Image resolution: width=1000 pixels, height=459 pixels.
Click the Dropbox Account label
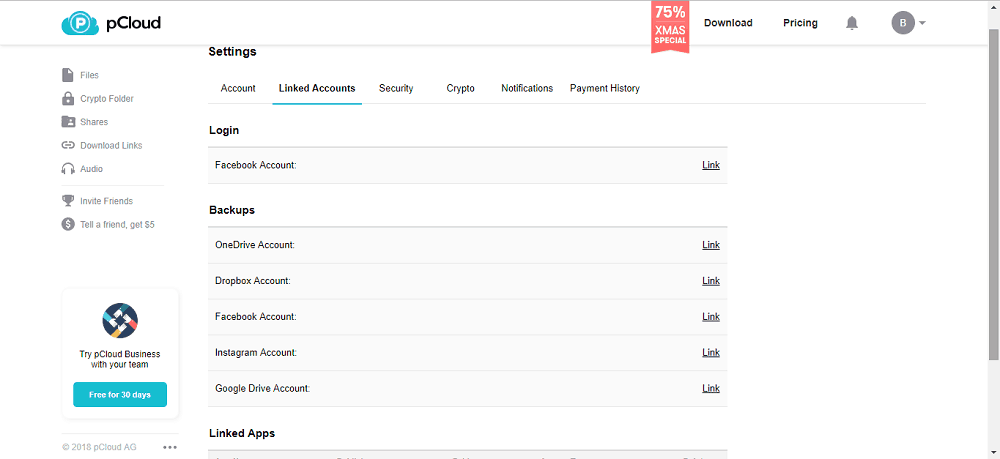click(253, 281)
